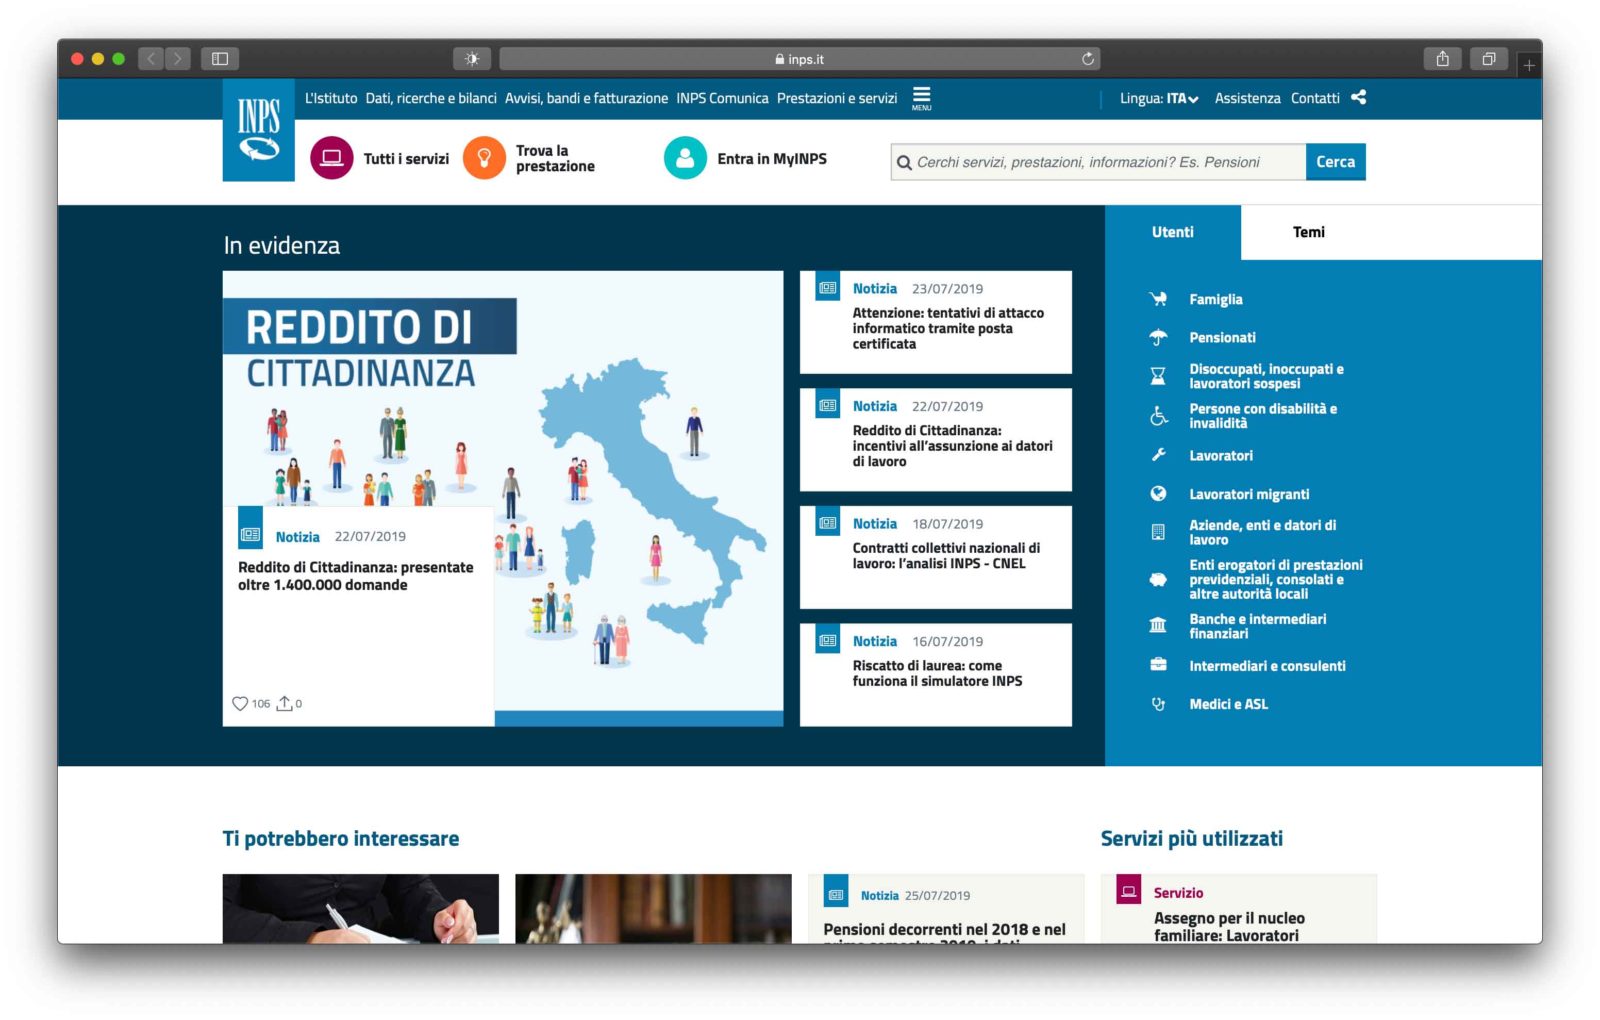
Task: Open Avvisi, bandi e fatturazione menu
Action: click(x=586, y=98)
